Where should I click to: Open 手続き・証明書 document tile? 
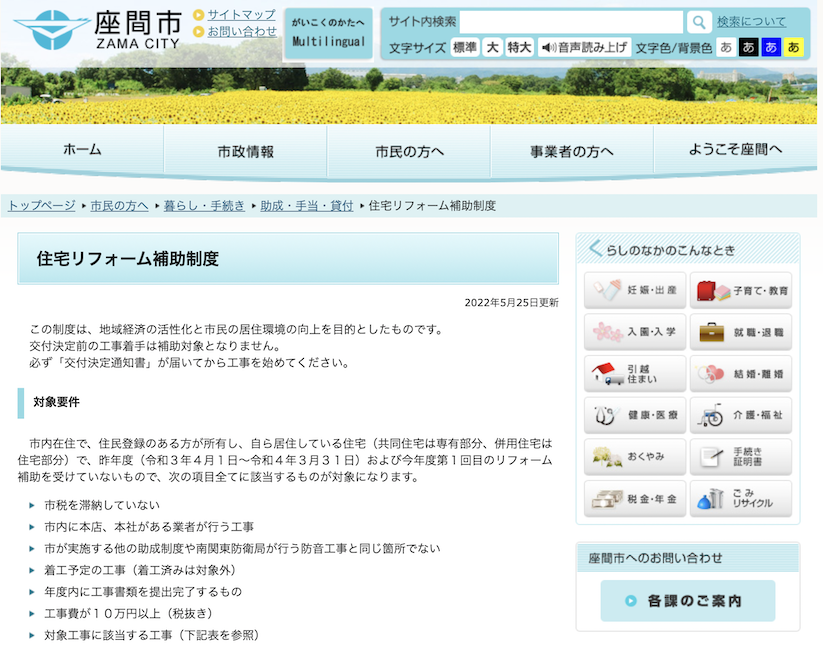741,457
